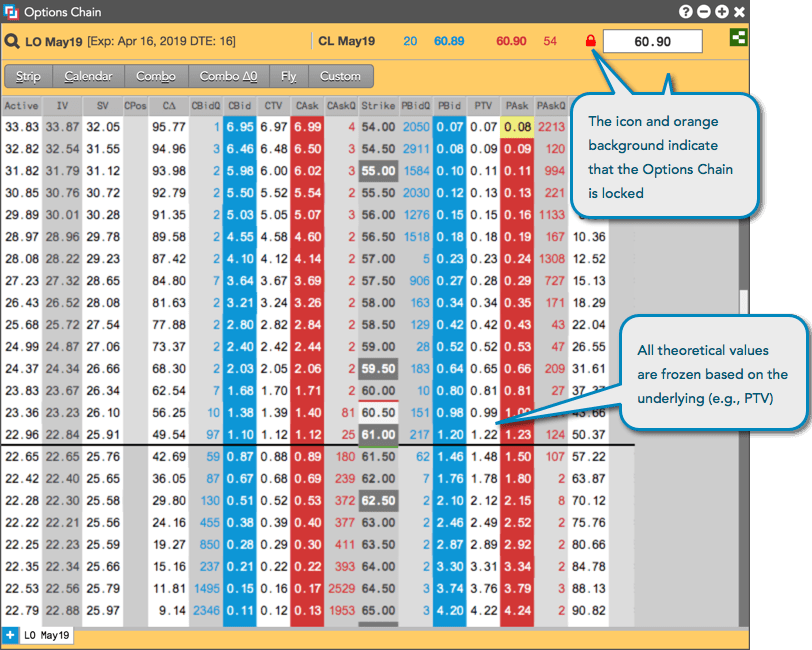Select the 61.00 strike cell
Screen dimensions: 812x650
379,435
